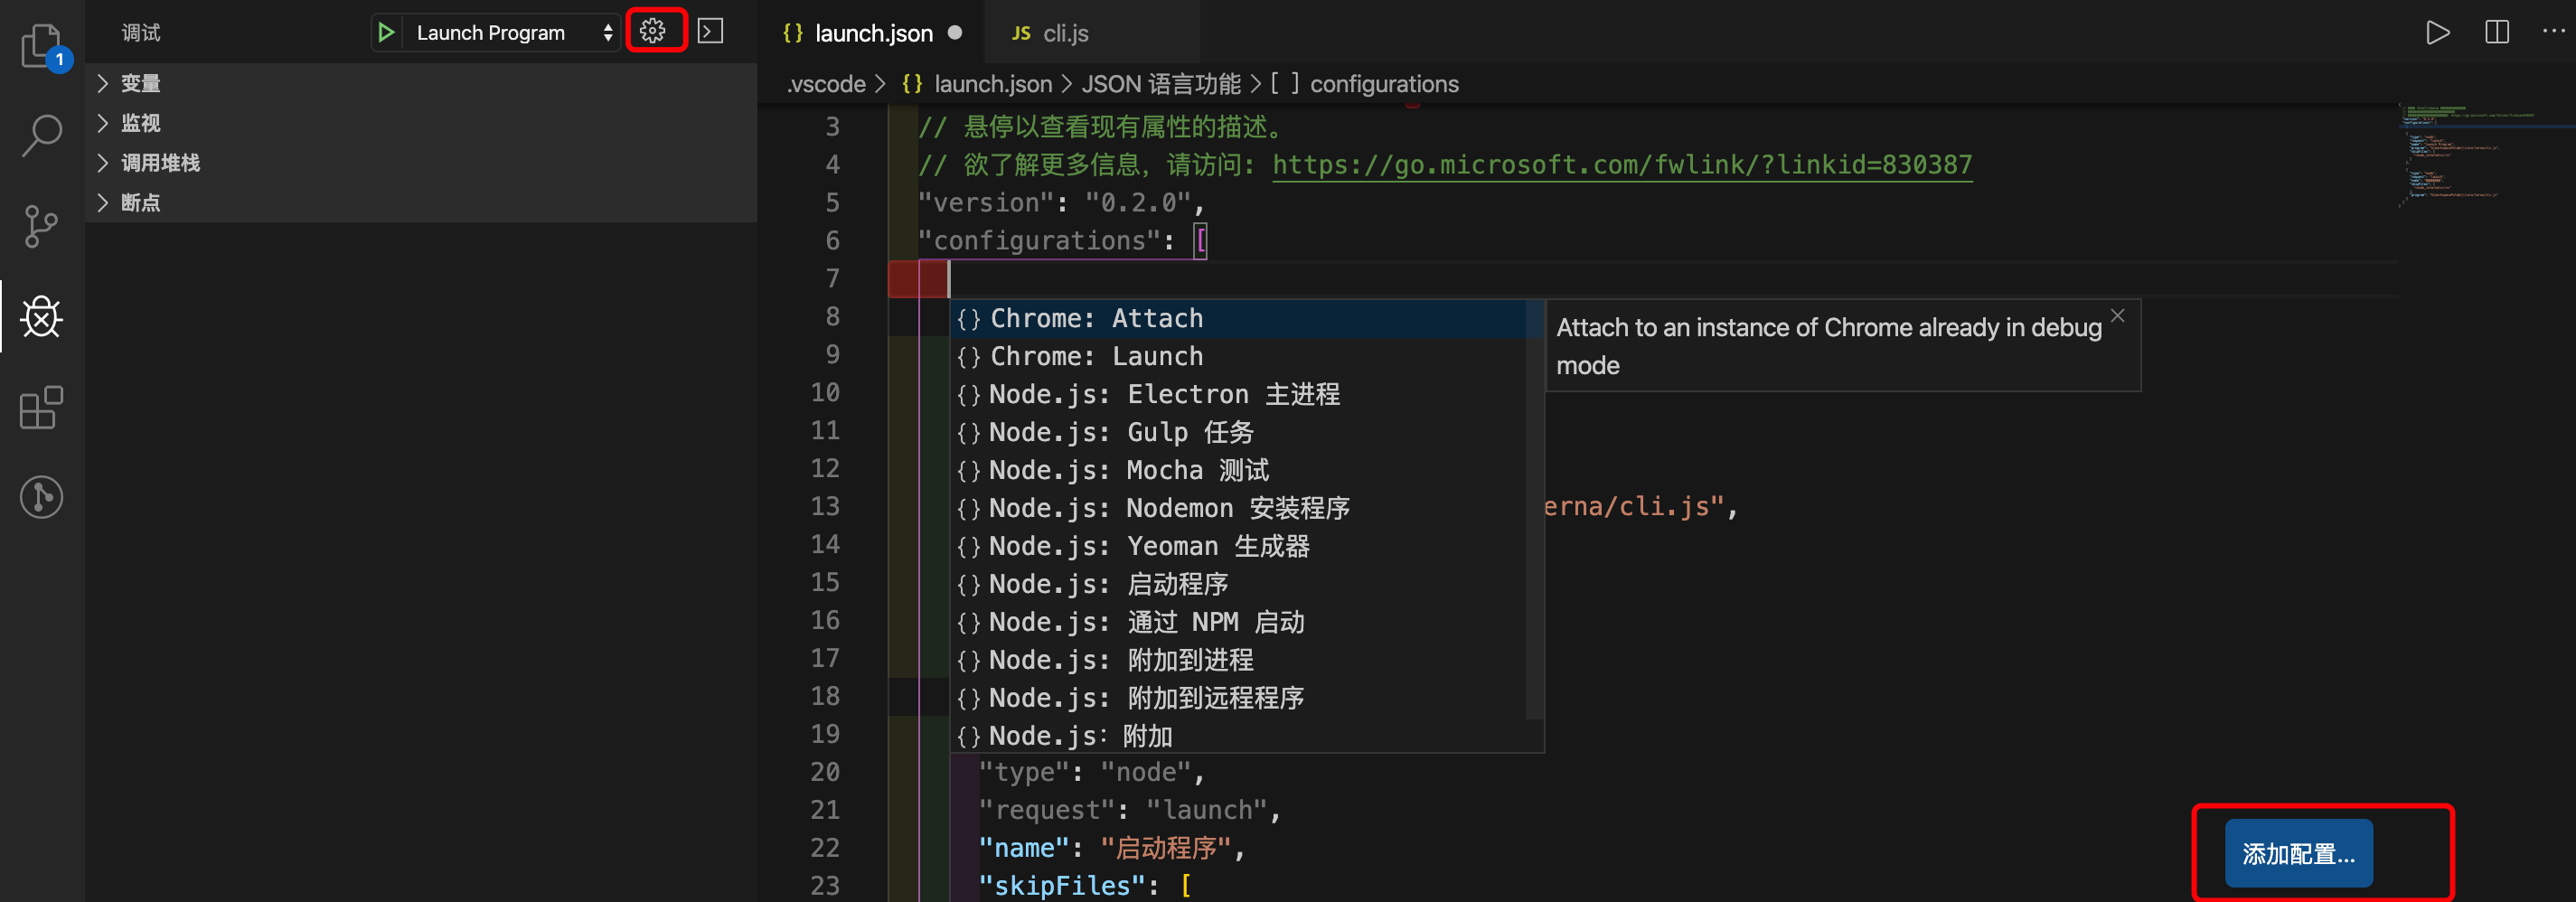Click the 添加配置... button
2576x902 pixels.
[2297, 853]
